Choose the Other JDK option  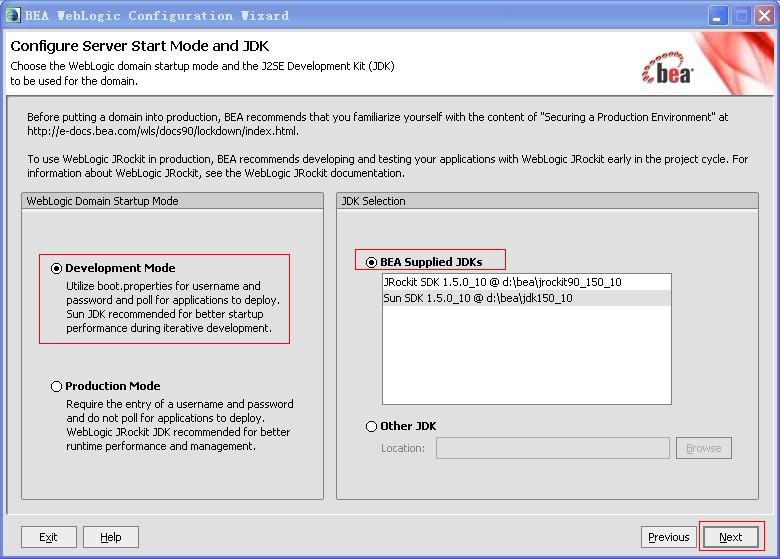point(371,426)
